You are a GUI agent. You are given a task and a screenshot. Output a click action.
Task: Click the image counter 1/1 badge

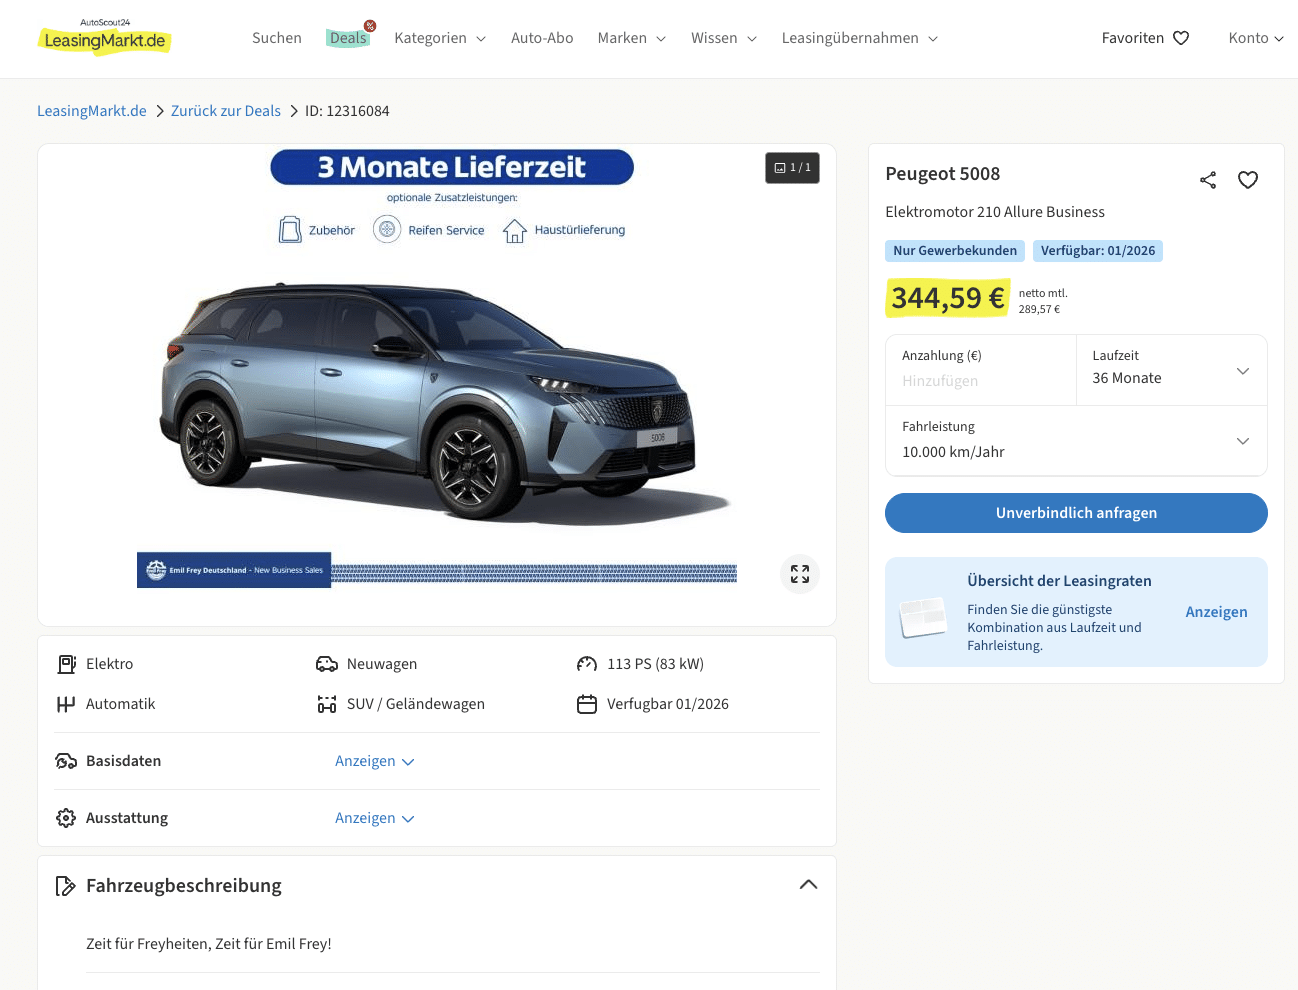[792, 168]
